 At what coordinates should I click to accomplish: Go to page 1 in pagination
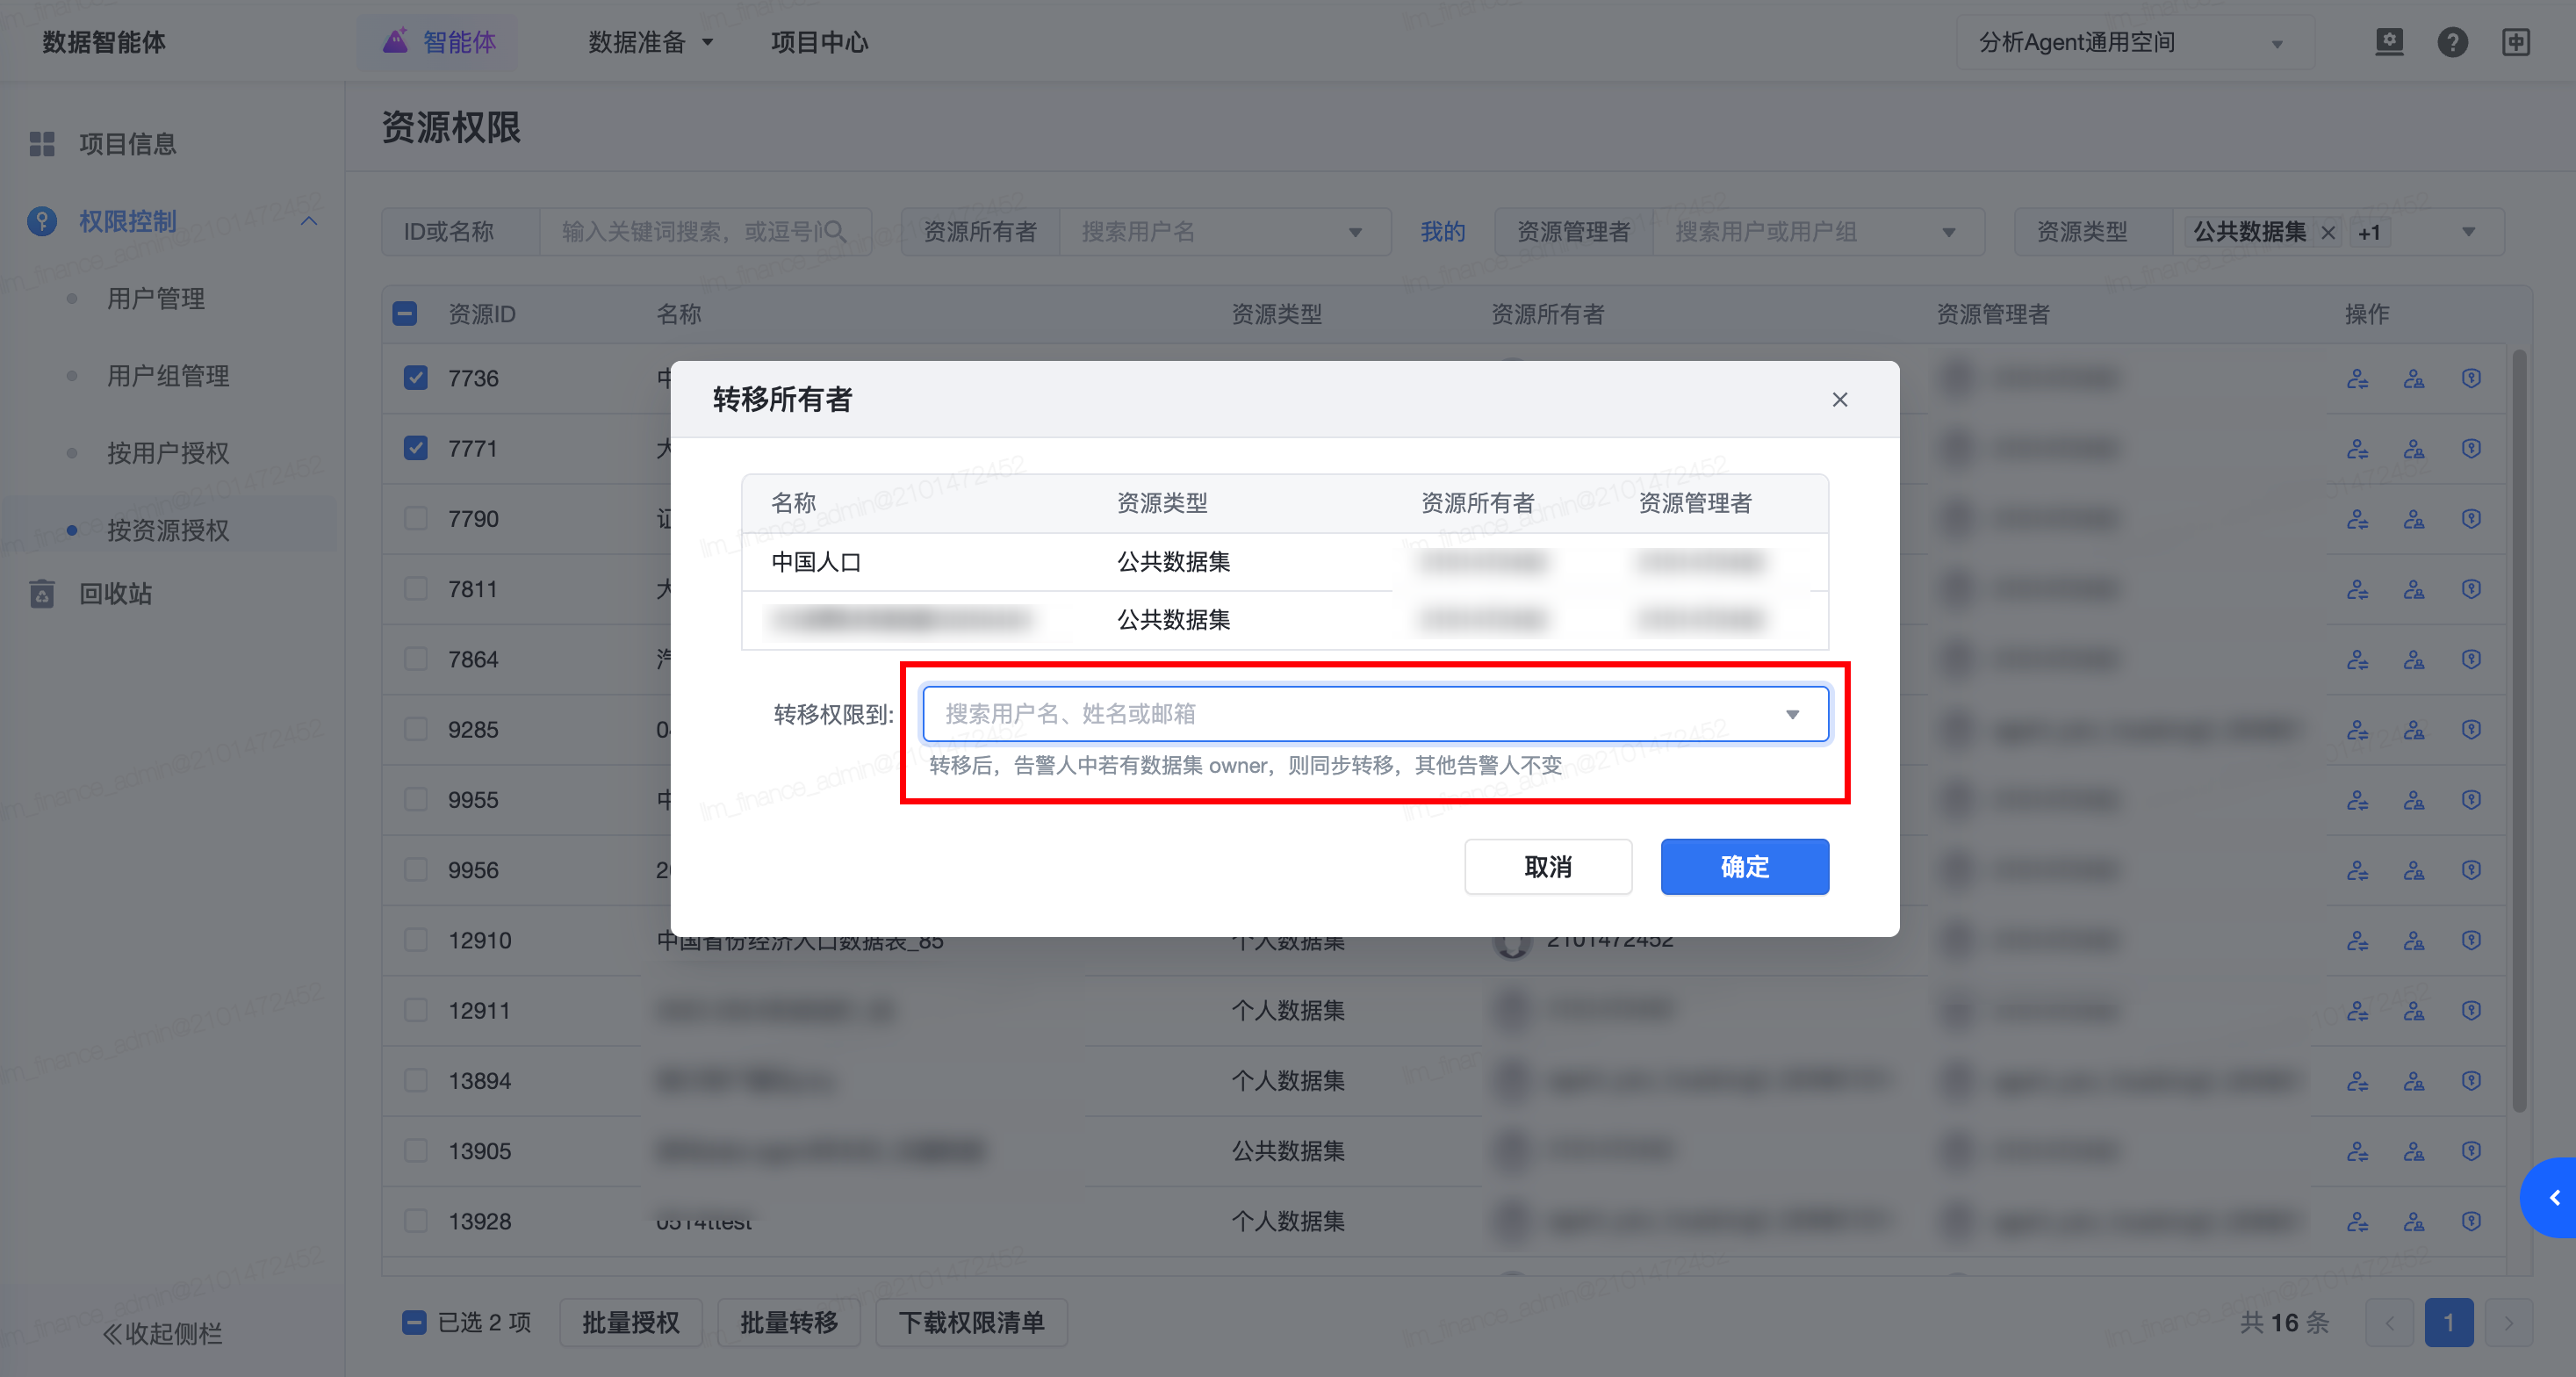(2449, 1323)
